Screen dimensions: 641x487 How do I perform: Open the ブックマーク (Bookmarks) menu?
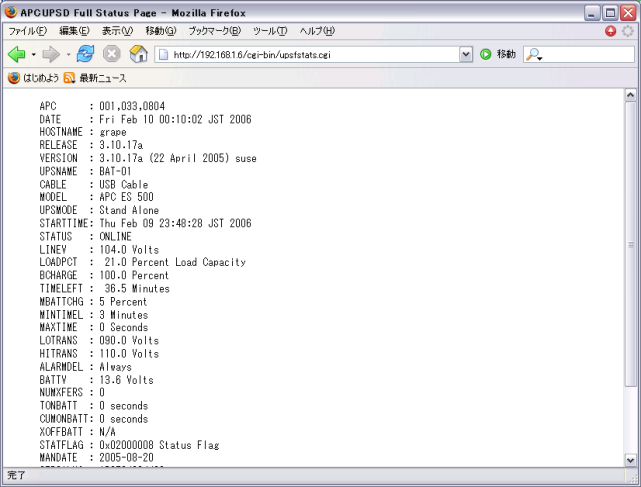point(216,31)
